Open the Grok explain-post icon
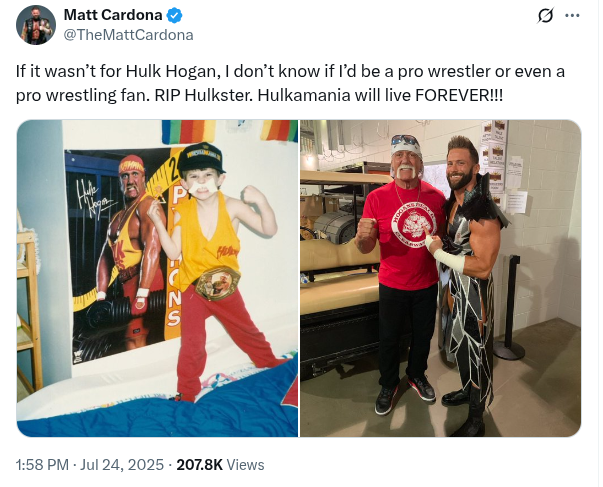This screenshot has height=487, width=603. tap(545, 16)
